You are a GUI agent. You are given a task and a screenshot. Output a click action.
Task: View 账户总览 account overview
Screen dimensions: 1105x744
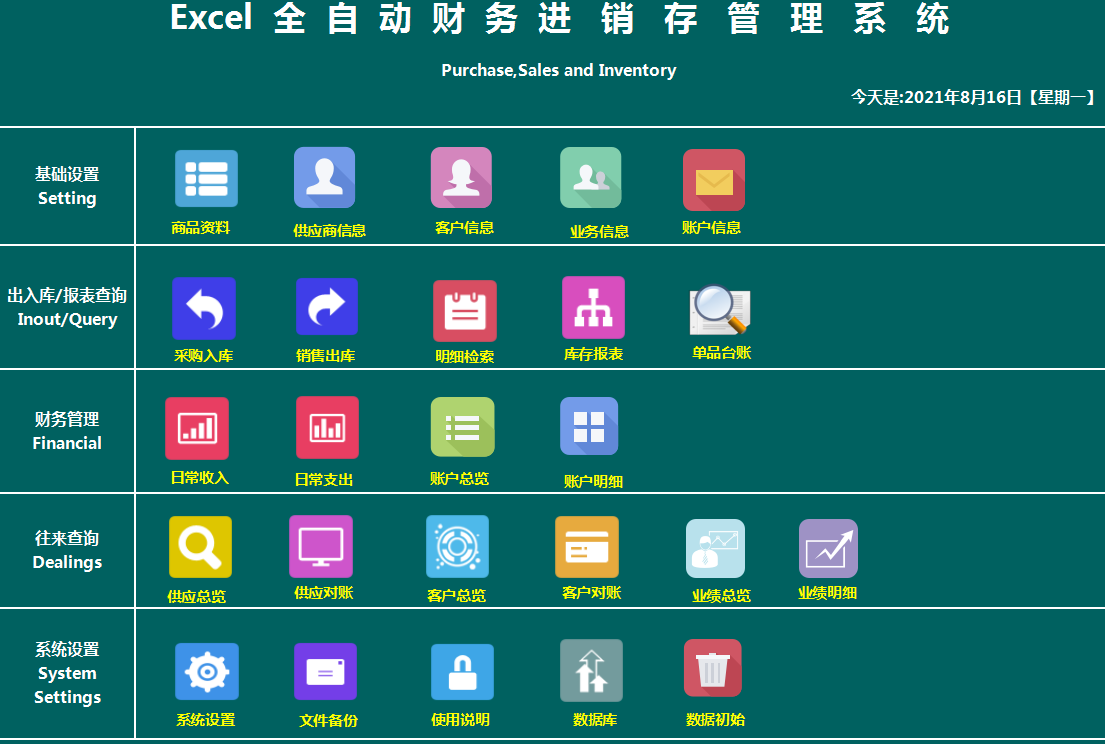pyautogui.click(x=461, y=426)
